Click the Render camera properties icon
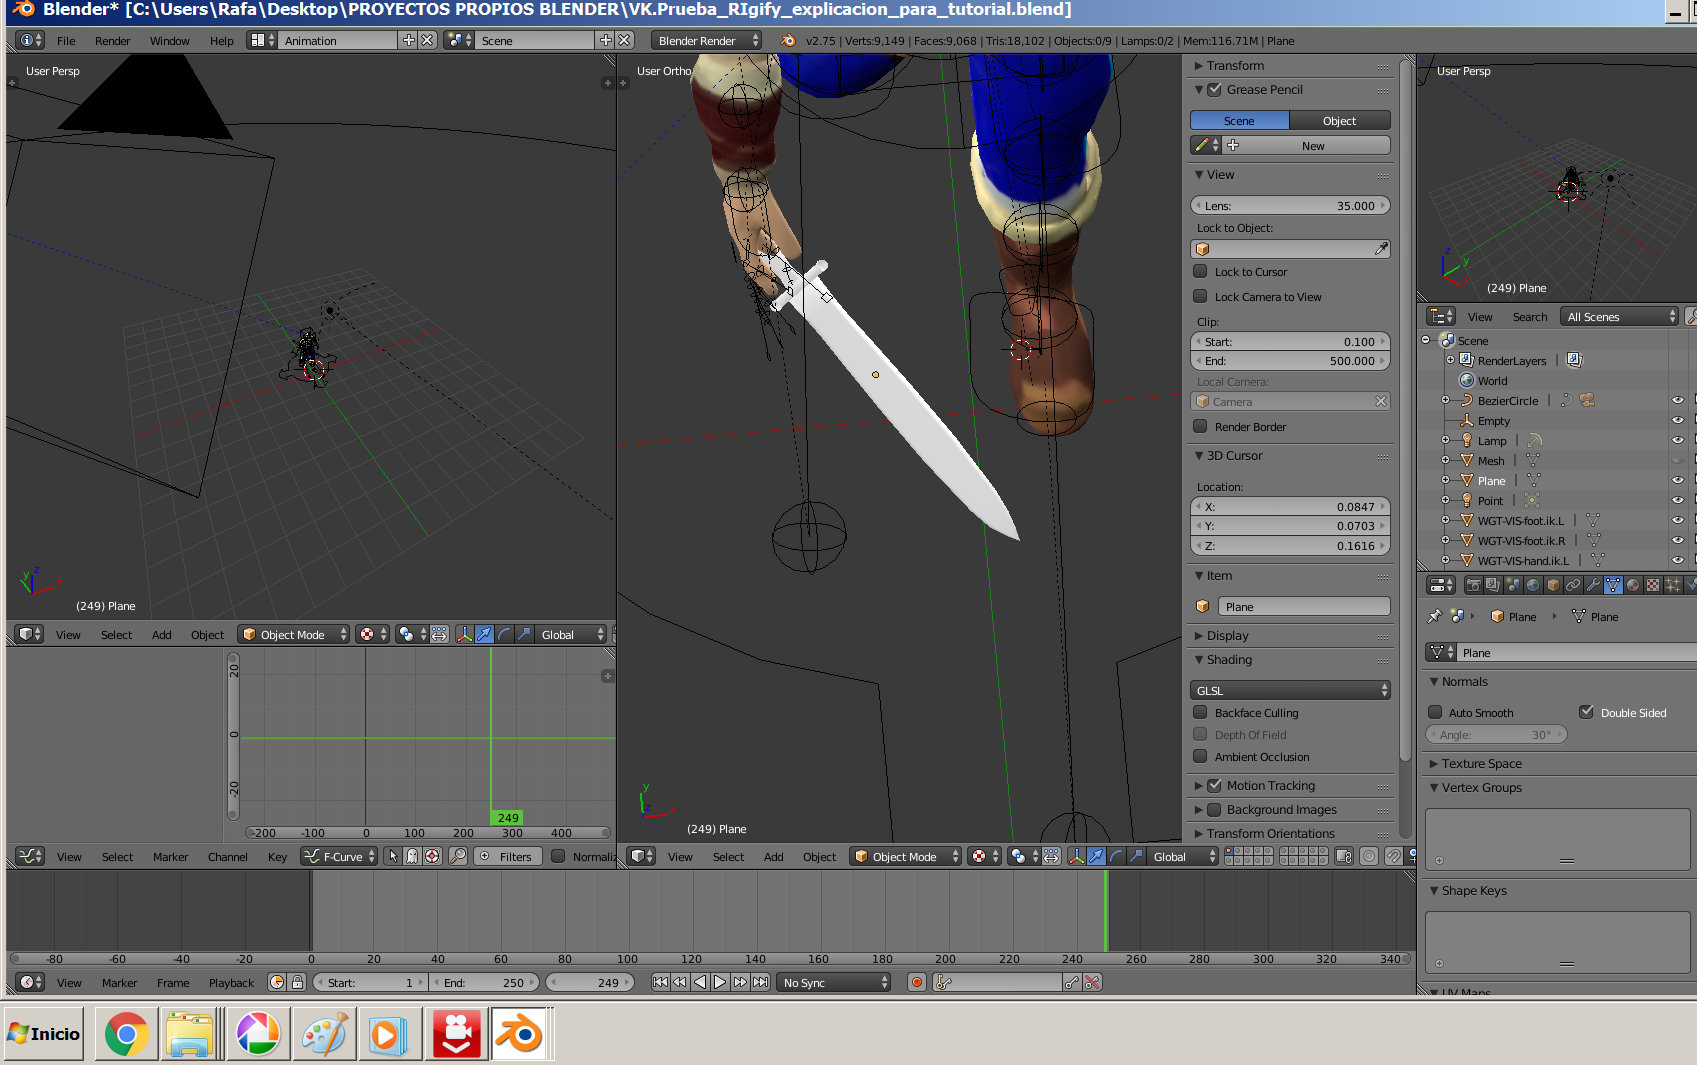Viewport: 1697px width, 1065px height. tap(1473, 585)
